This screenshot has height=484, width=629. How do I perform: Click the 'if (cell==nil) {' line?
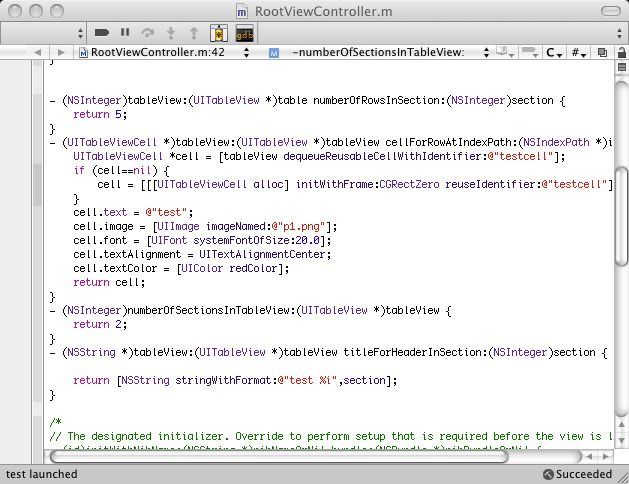121,170
